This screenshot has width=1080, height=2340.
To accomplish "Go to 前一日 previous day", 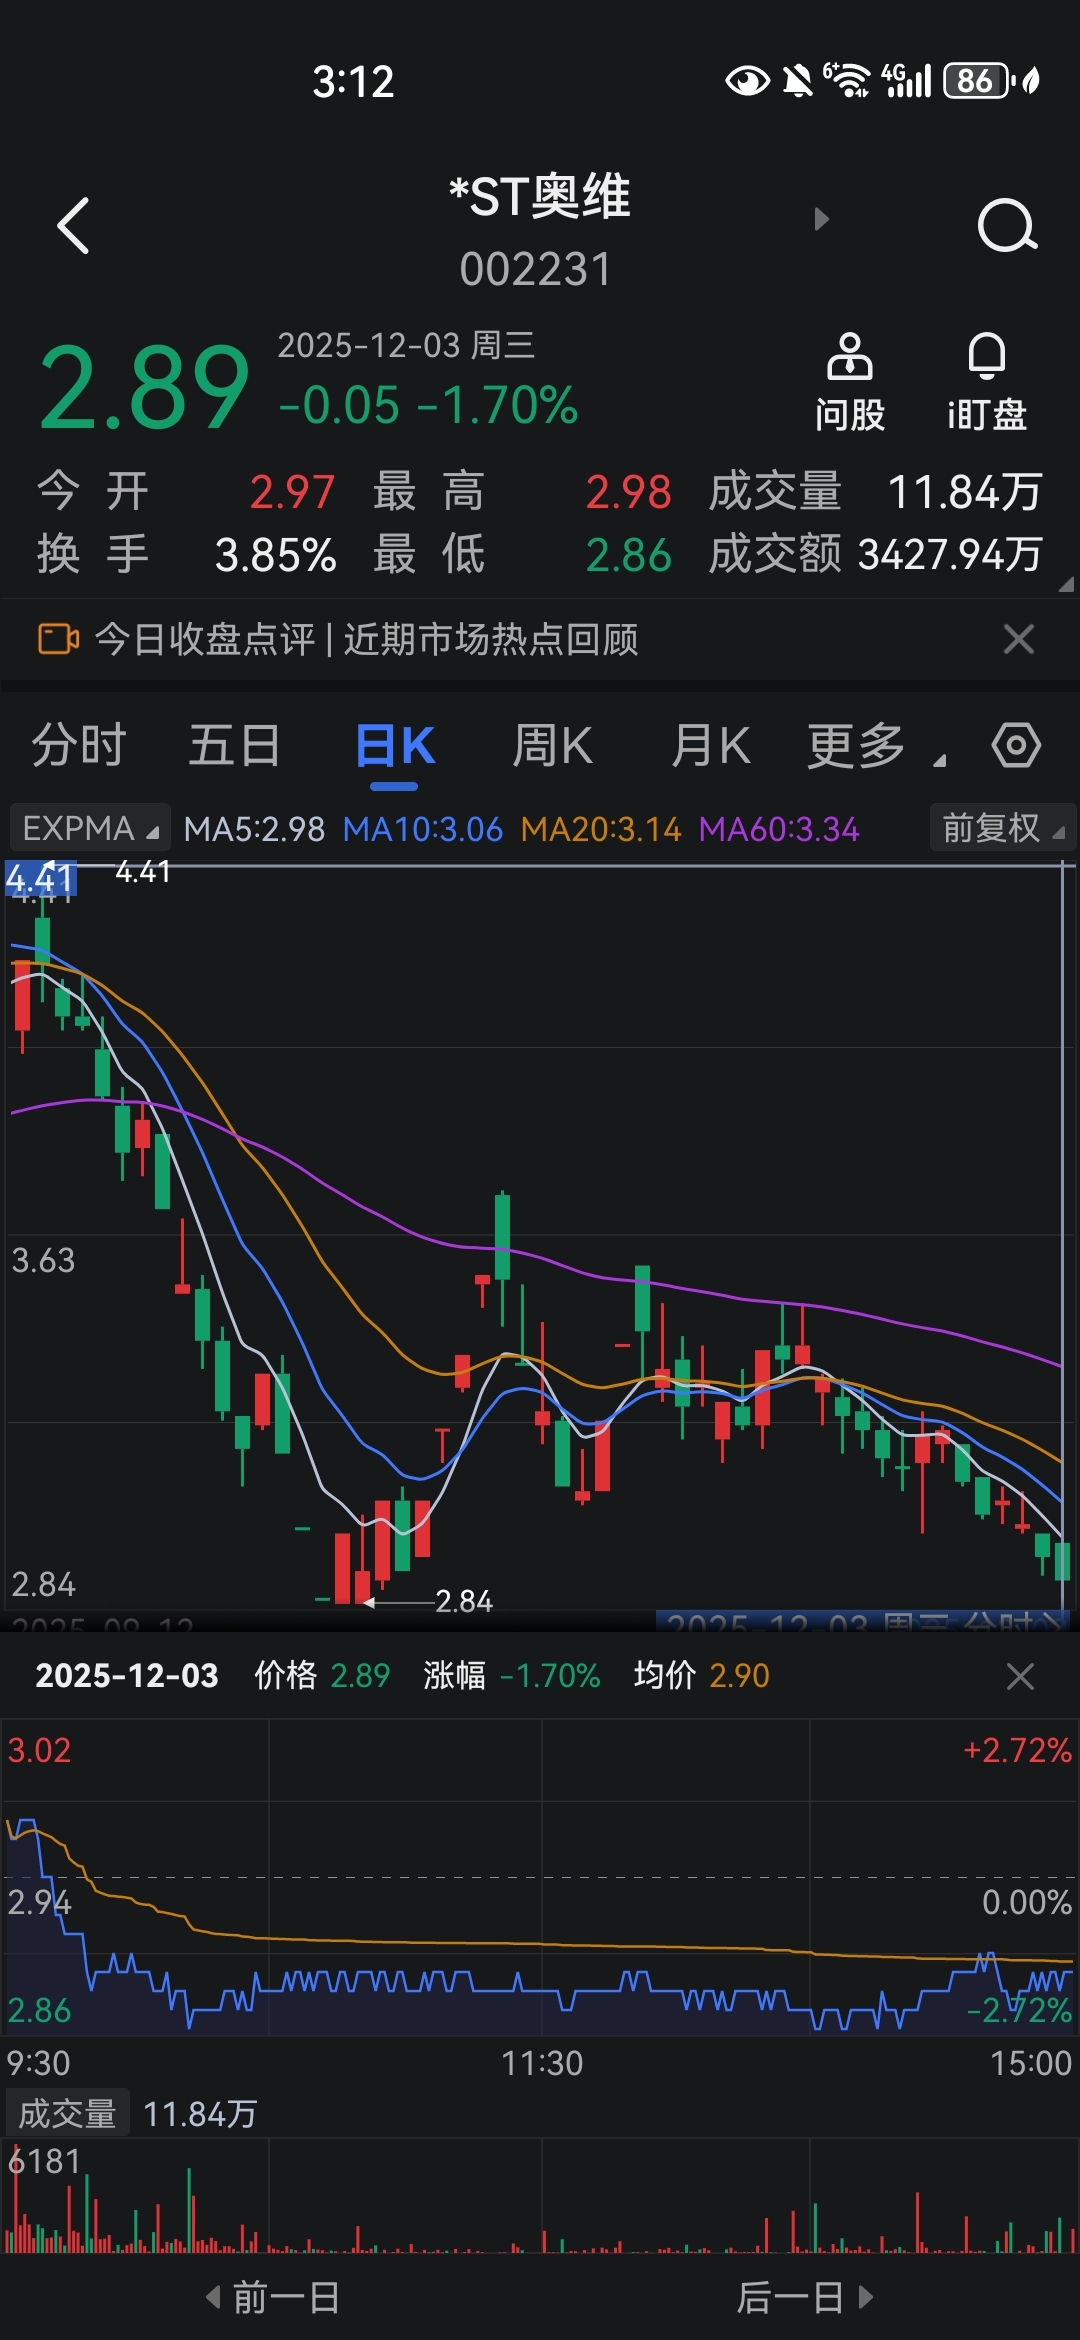I will [x=272, y=2298].
